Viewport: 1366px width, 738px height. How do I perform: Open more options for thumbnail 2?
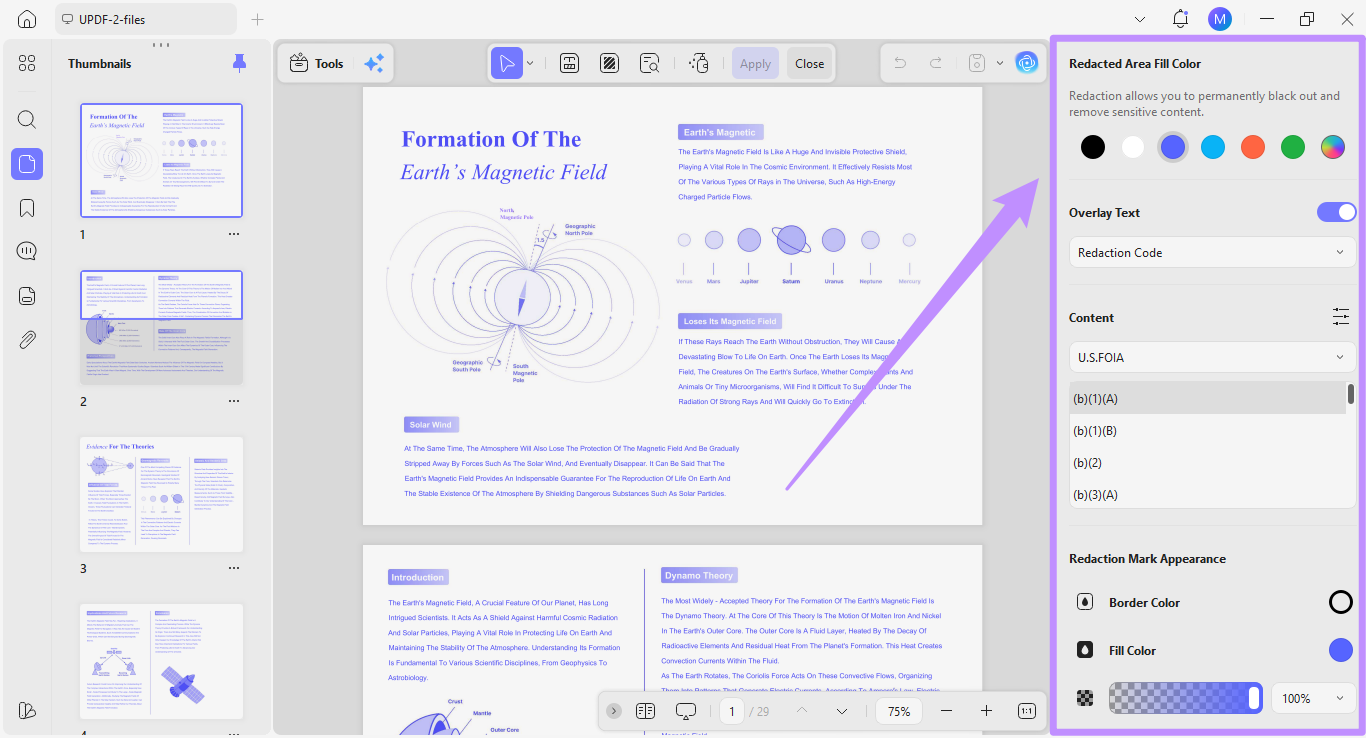tap(234, 401)
